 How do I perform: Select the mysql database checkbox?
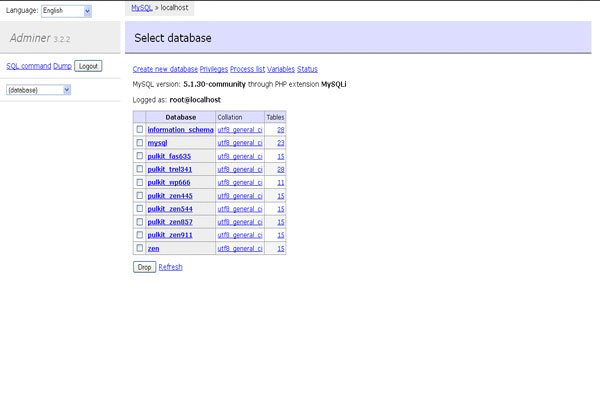coord(139,143)
